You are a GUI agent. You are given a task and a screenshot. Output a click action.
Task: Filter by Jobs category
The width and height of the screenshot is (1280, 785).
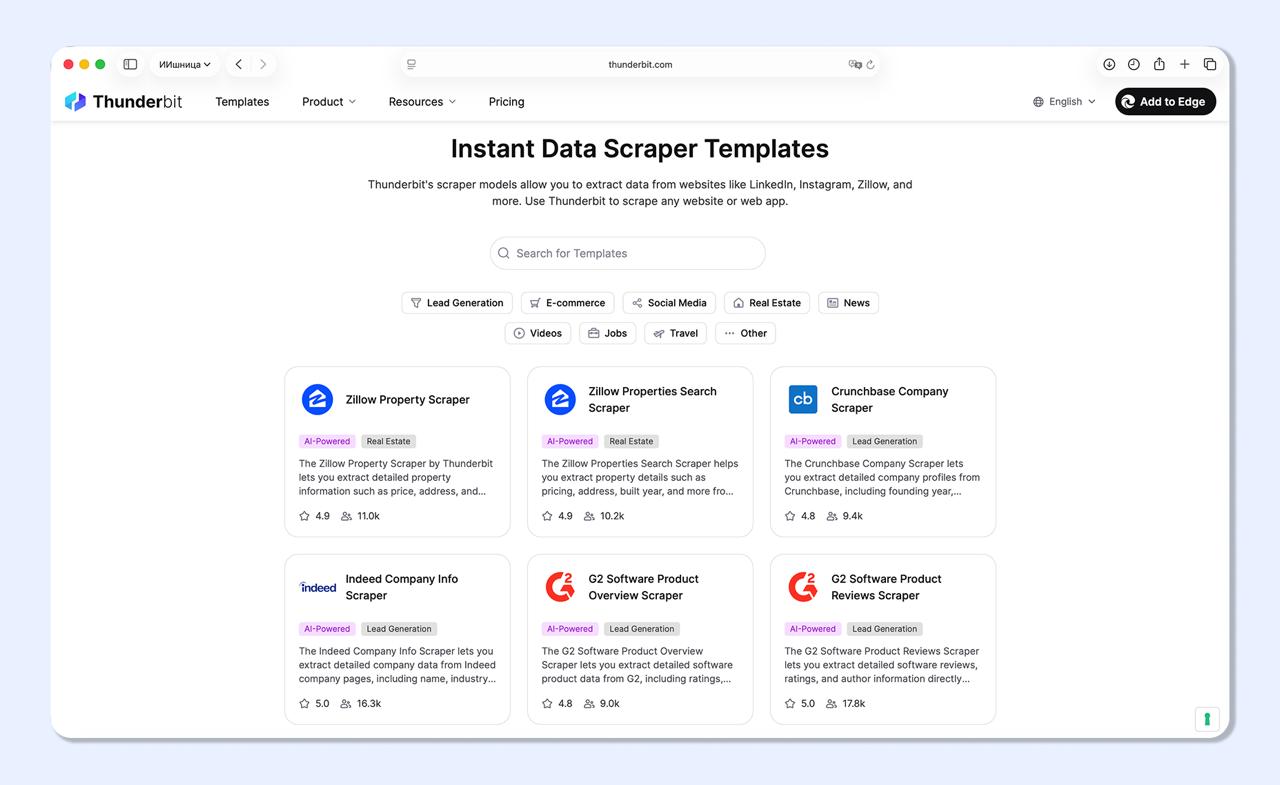(x=608, y=333)
